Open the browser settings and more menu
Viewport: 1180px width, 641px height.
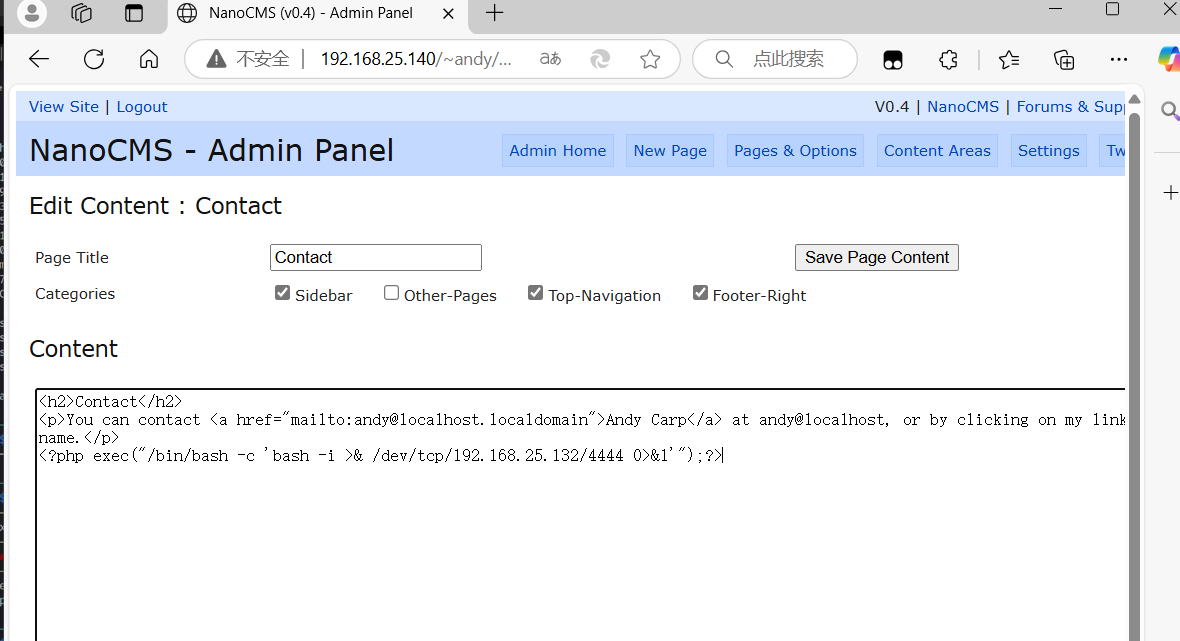coord(1119,59)
